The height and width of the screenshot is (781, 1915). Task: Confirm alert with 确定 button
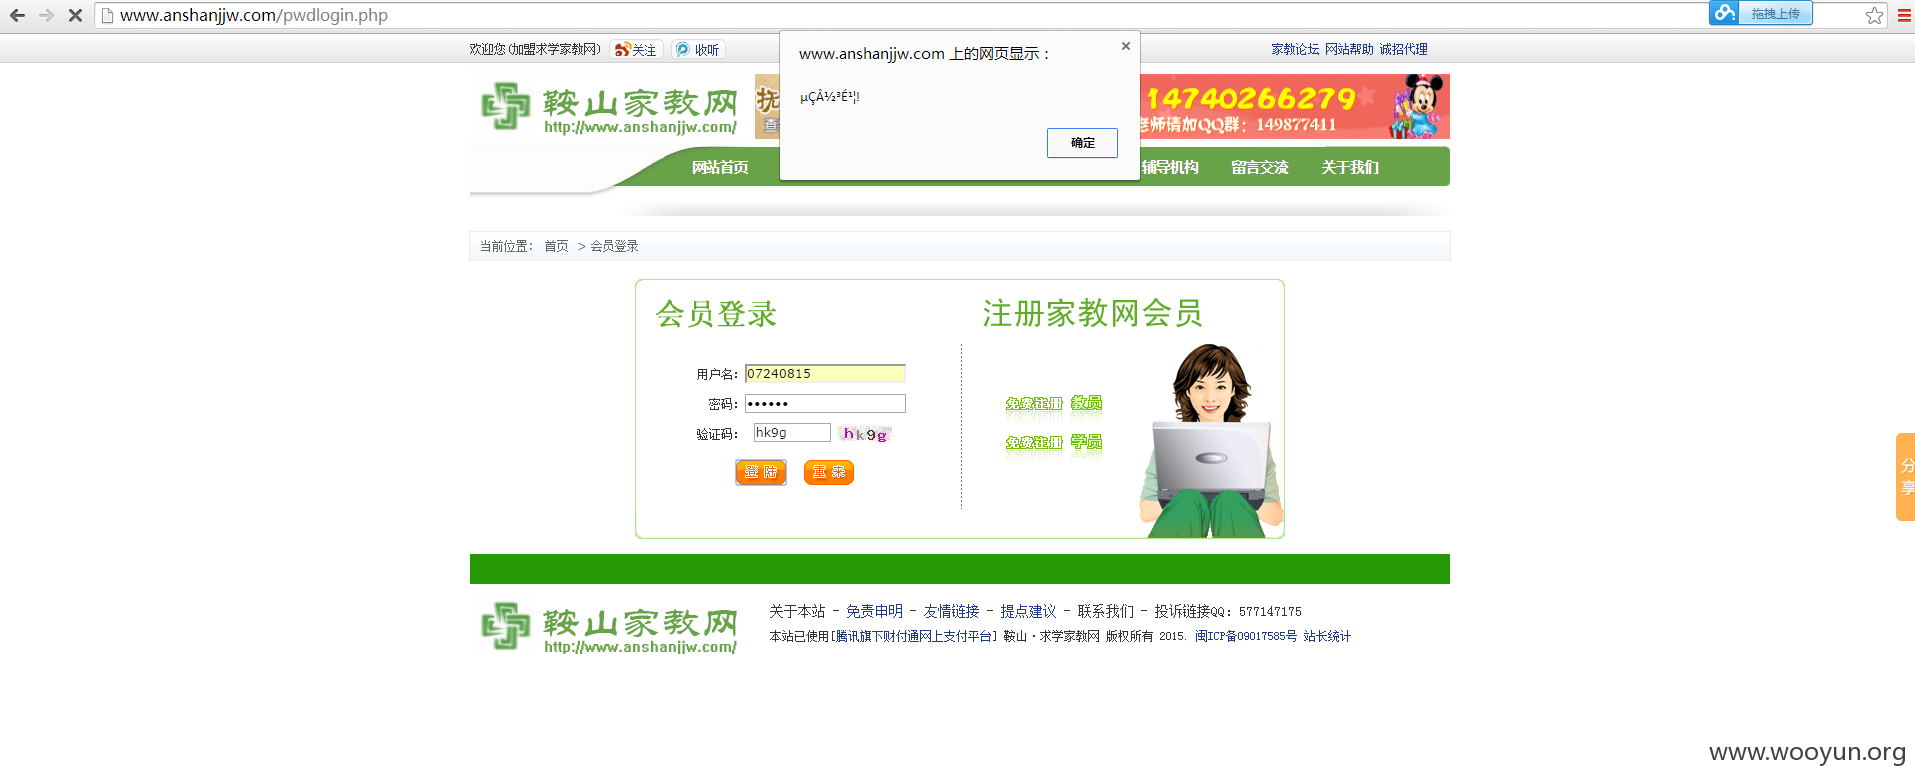point(1082,143)
